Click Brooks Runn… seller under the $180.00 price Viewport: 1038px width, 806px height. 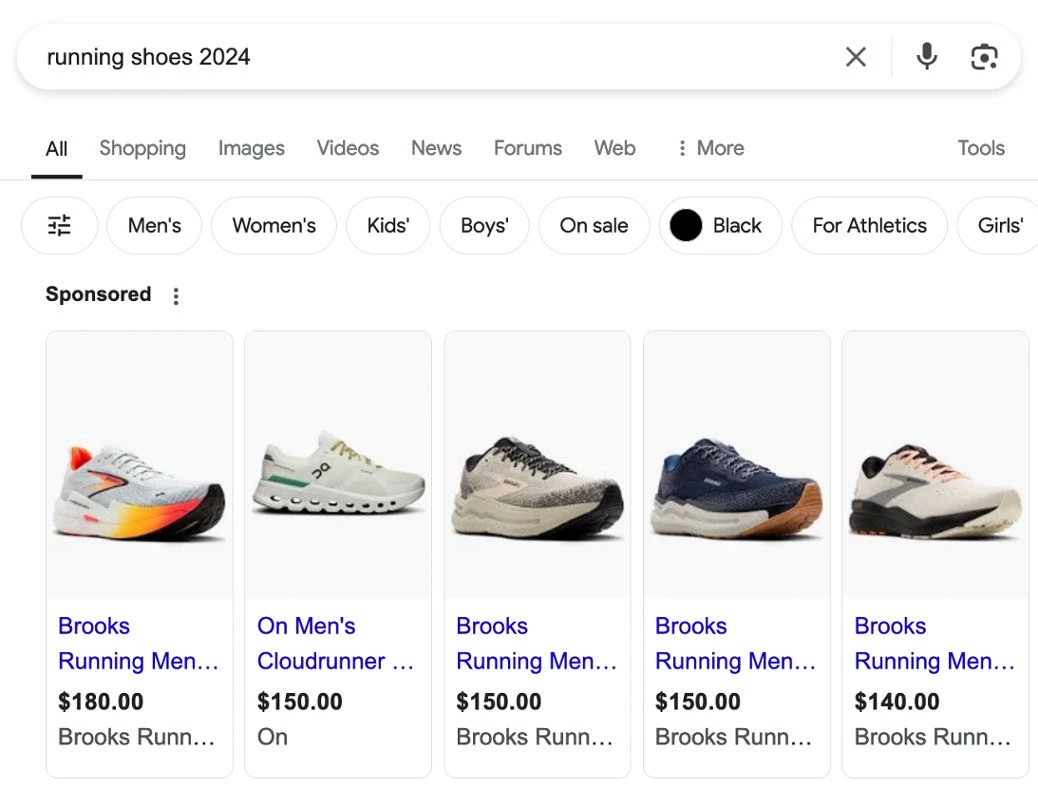tap(136, 737)
